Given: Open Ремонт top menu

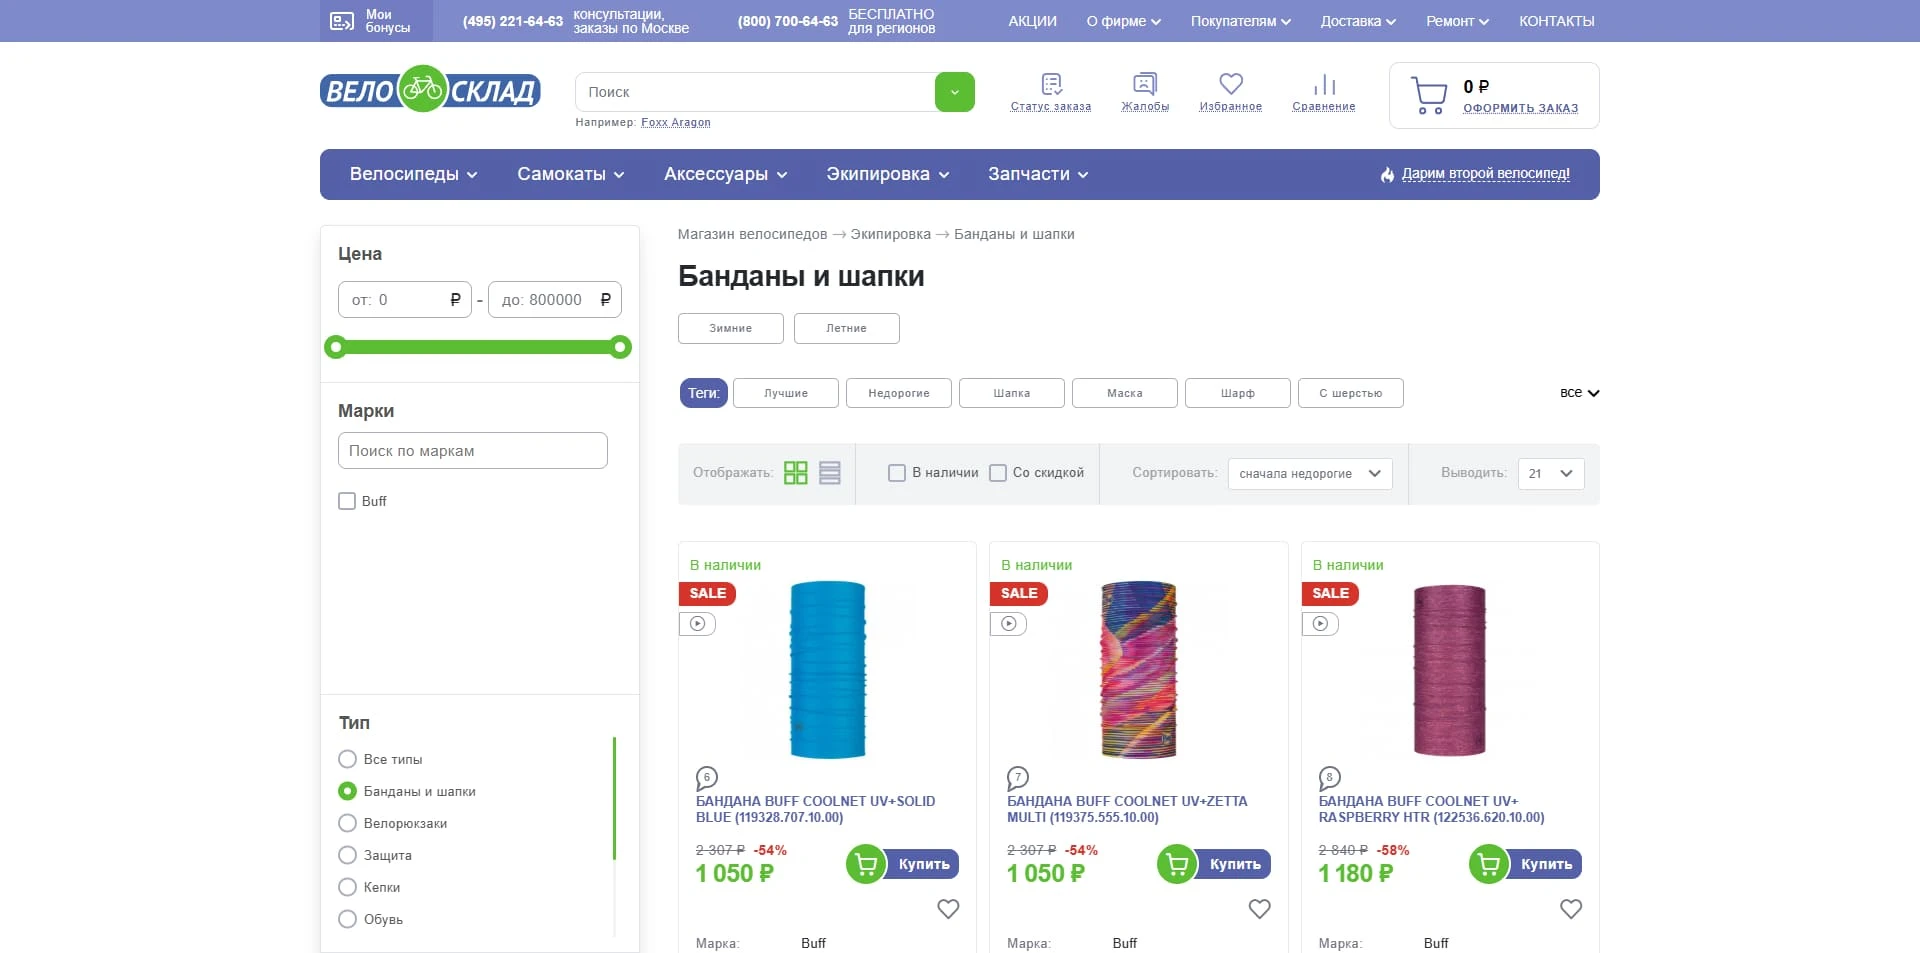Looking at the screenshot, I should click(x=1457, y=21).
